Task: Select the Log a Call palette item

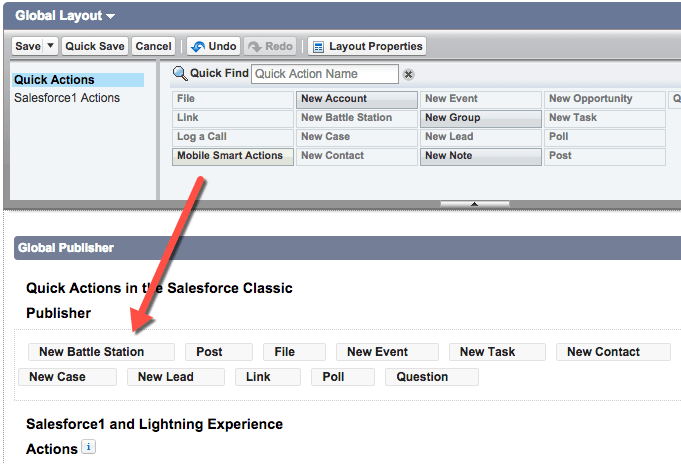Action: (233, 137)
